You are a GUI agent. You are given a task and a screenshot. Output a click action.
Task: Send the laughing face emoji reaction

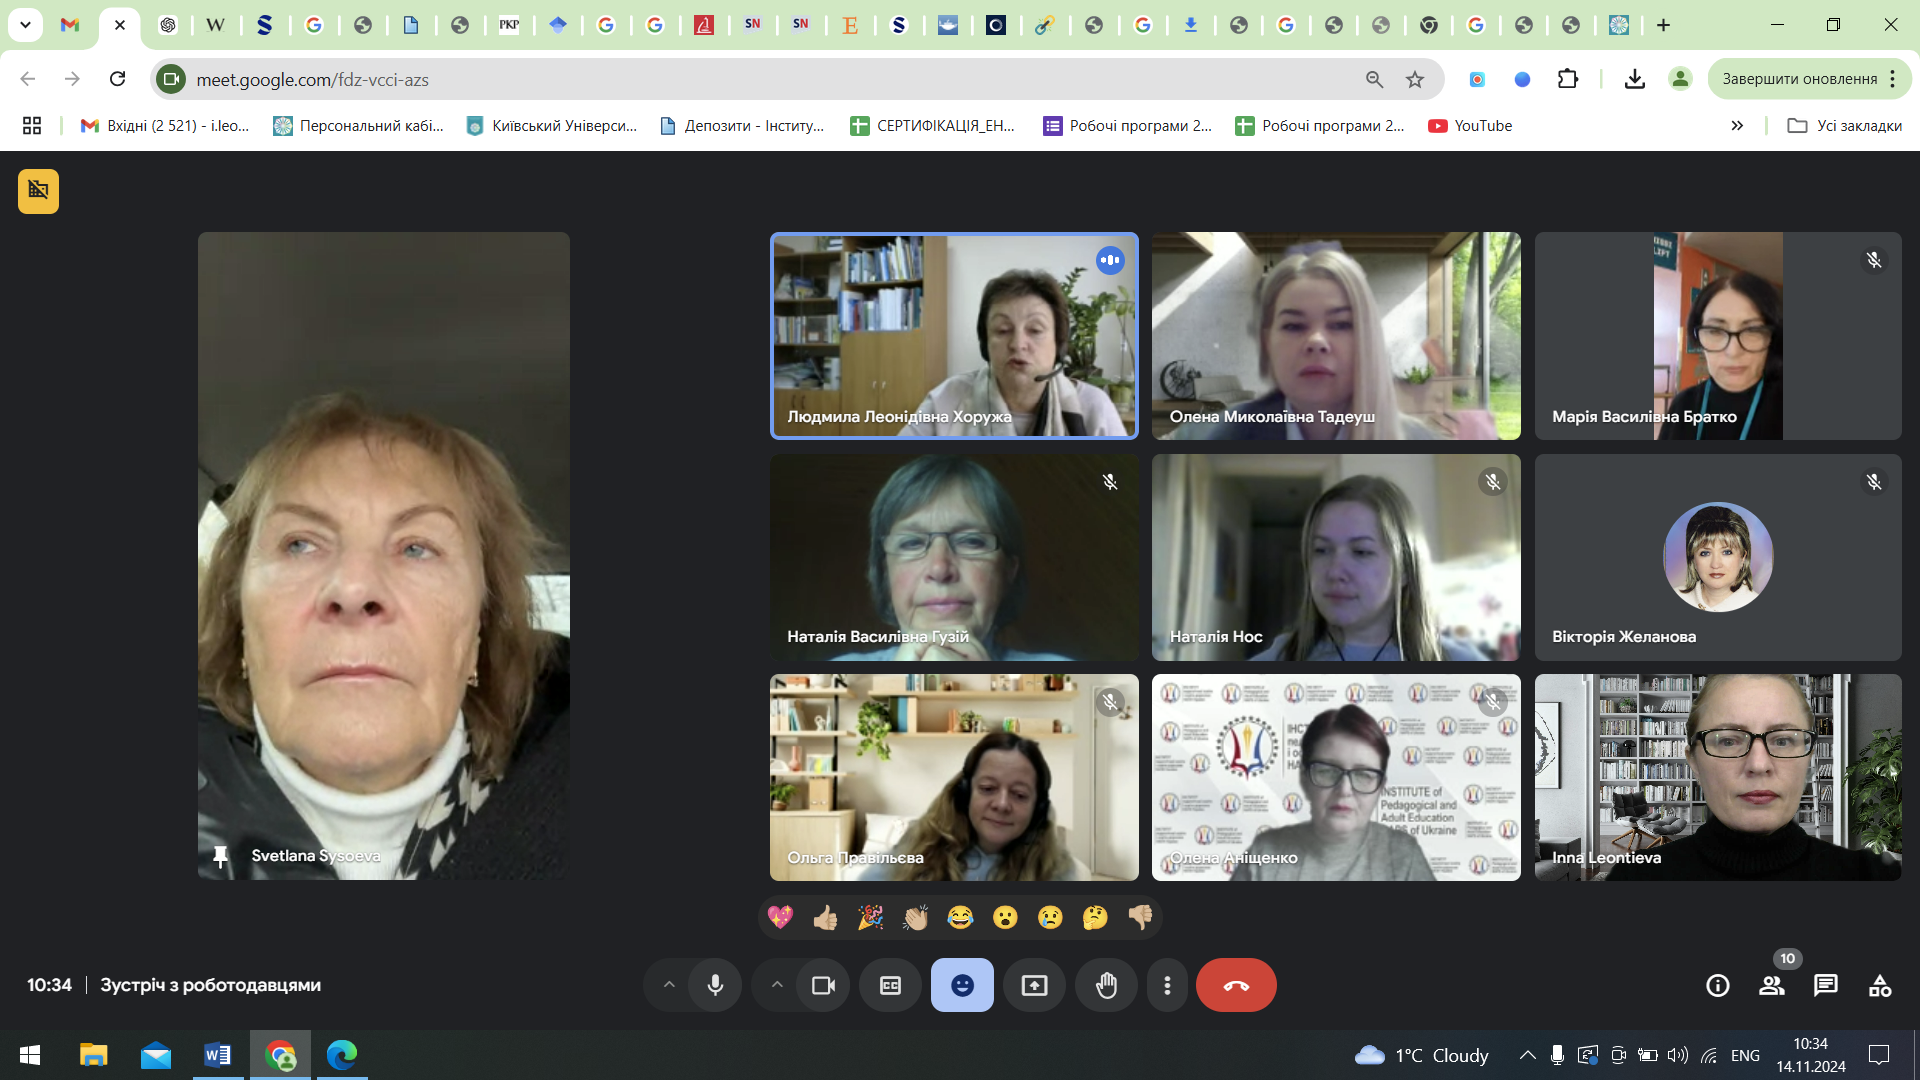point(960,917)
